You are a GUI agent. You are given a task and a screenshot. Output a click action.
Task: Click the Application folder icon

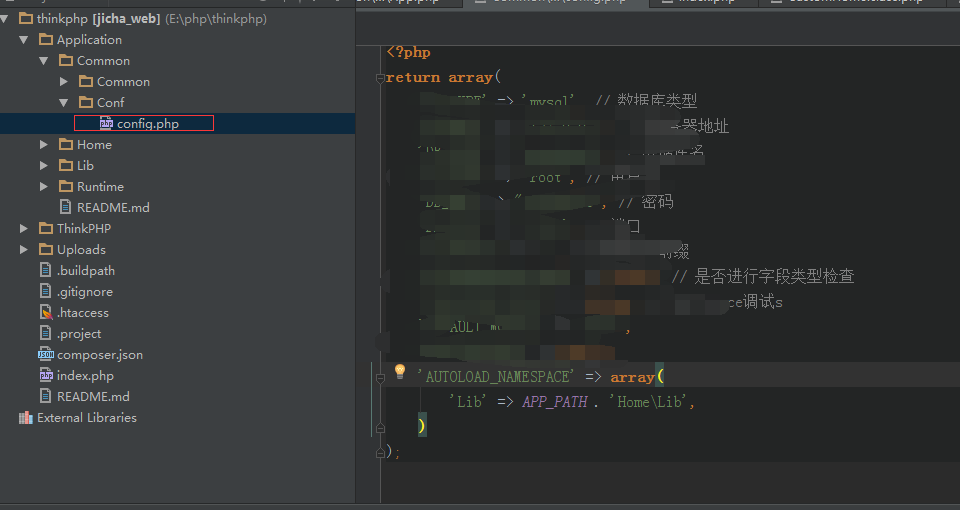tap(46, 40)
